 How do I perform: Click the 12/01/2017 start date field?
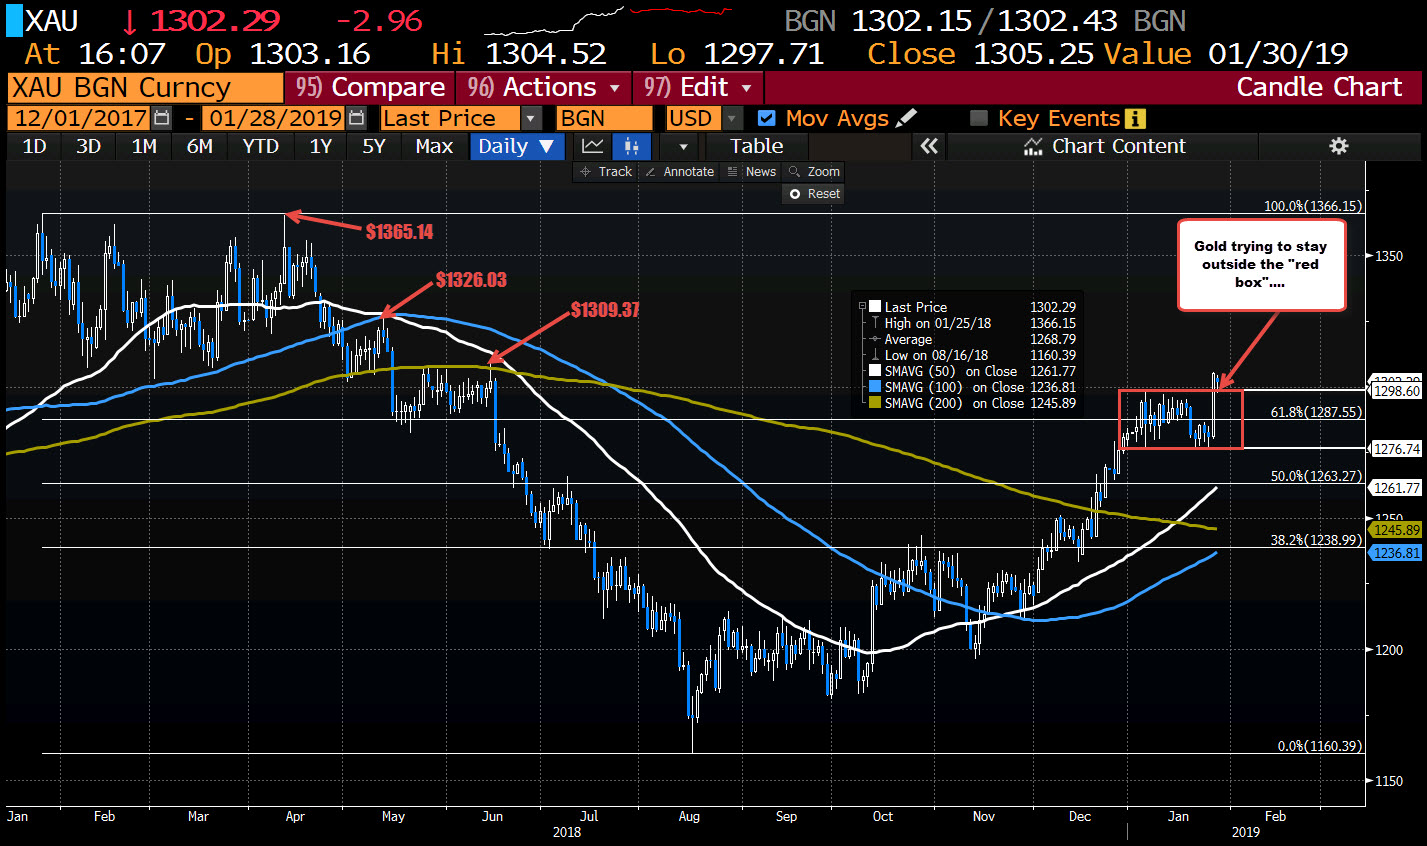click(80, 118)
